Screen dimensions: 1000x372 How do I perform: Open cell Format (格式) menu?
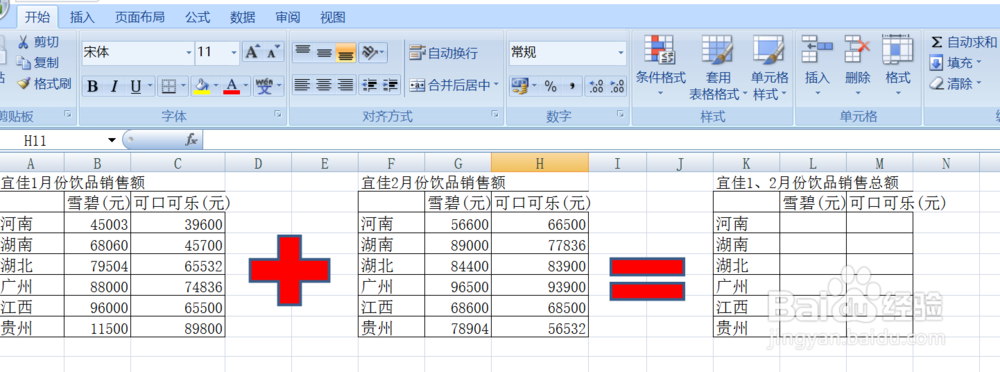coord(898,66)
